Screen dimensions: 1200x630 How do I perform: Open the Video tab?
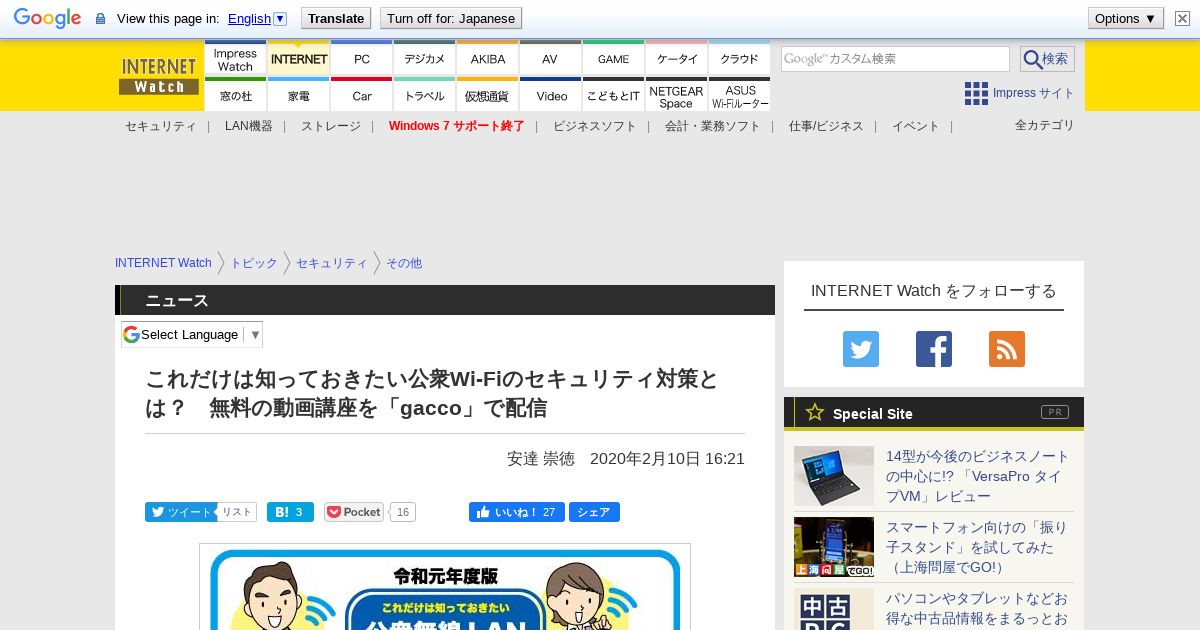point(550,95)
